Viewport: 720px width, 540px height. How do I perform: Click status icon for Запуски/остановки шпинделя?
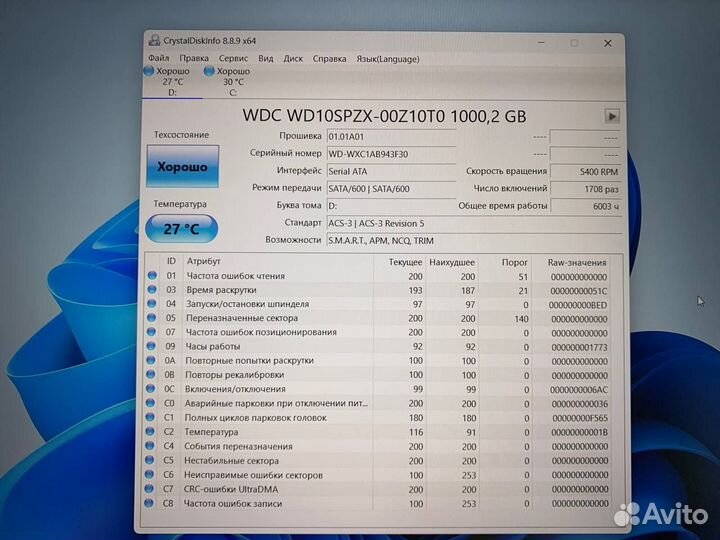(152, 304)
